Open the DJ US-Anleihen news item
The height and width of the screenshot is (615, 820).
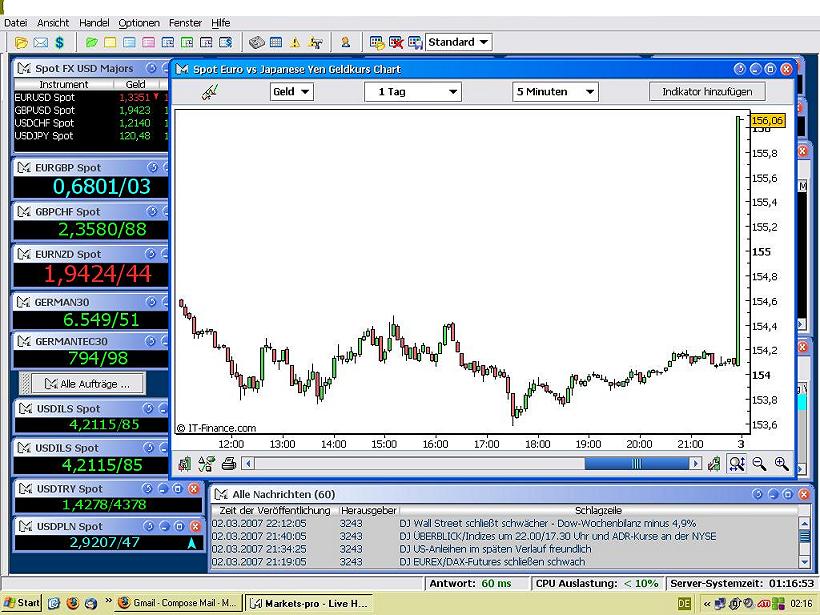[505, 549]
